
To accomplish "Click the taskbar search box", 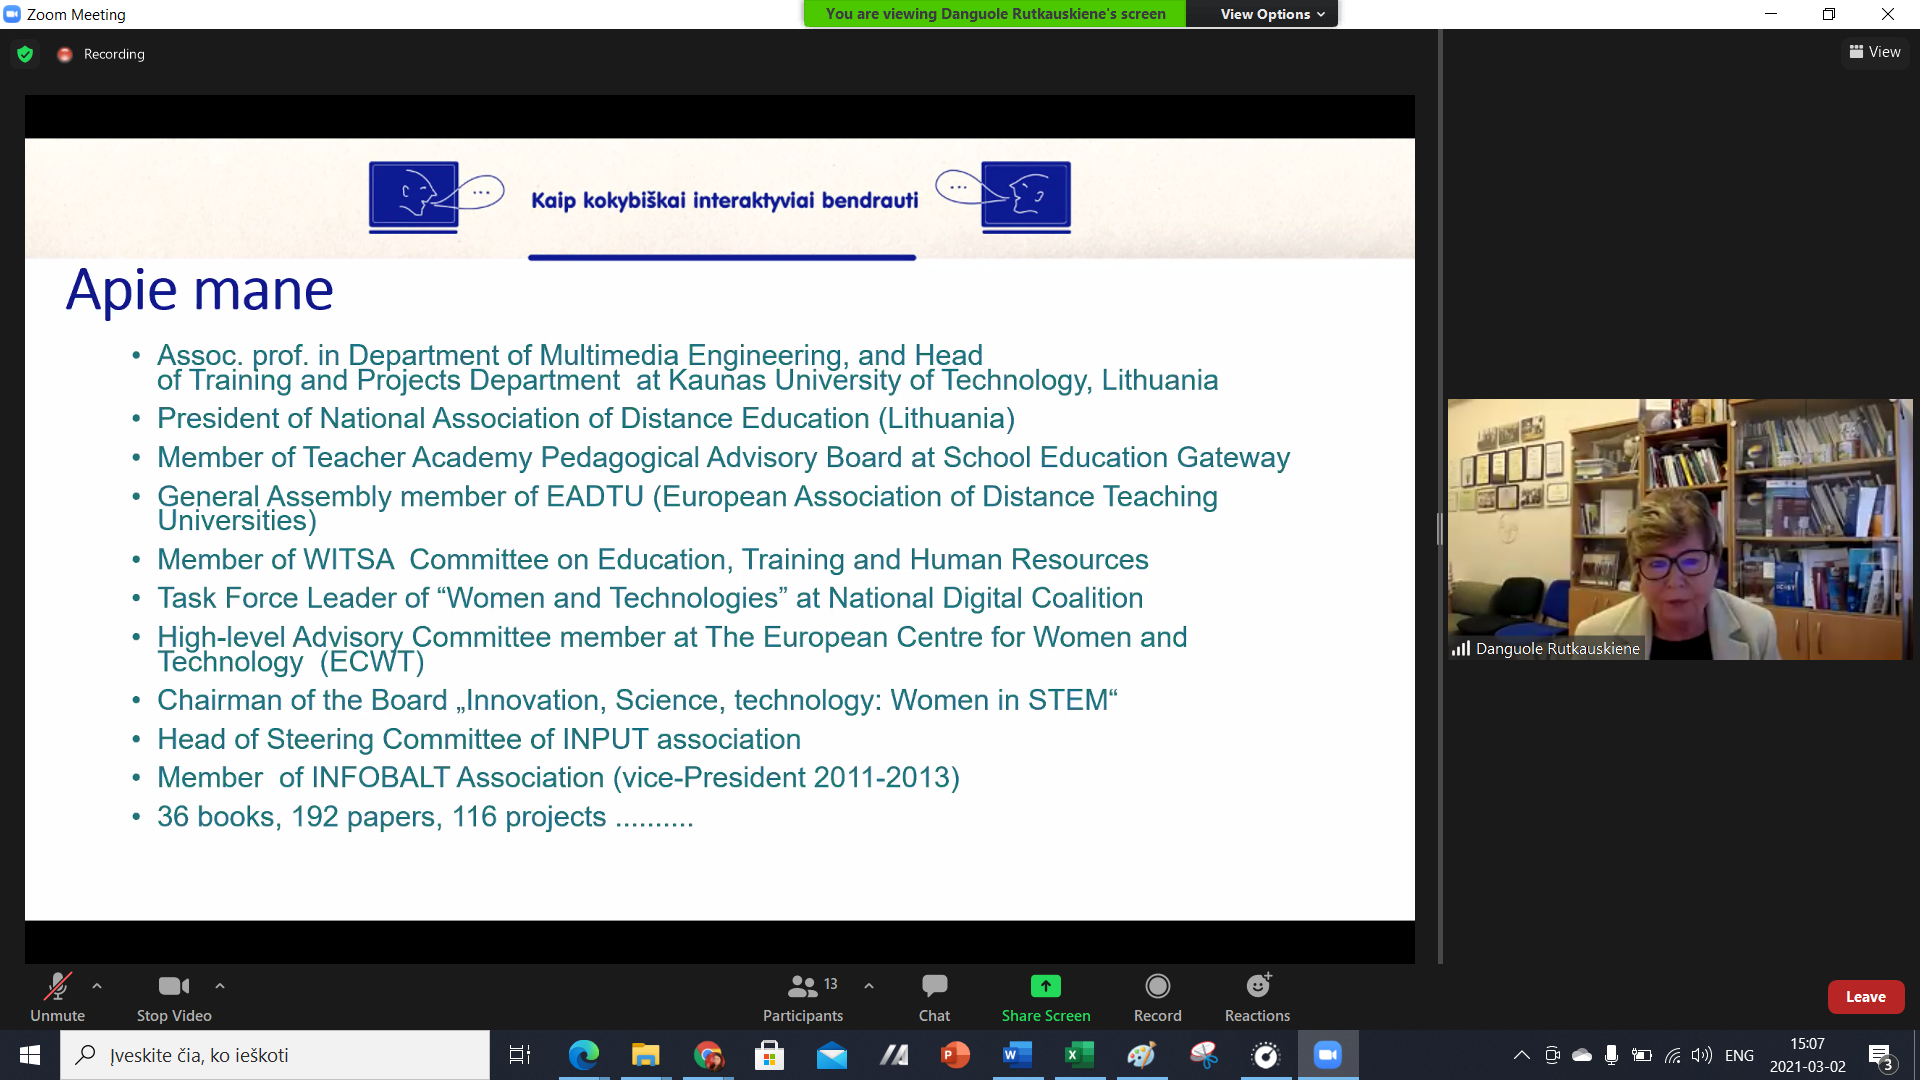I will pyautogui.click(x=275, y=1055).
